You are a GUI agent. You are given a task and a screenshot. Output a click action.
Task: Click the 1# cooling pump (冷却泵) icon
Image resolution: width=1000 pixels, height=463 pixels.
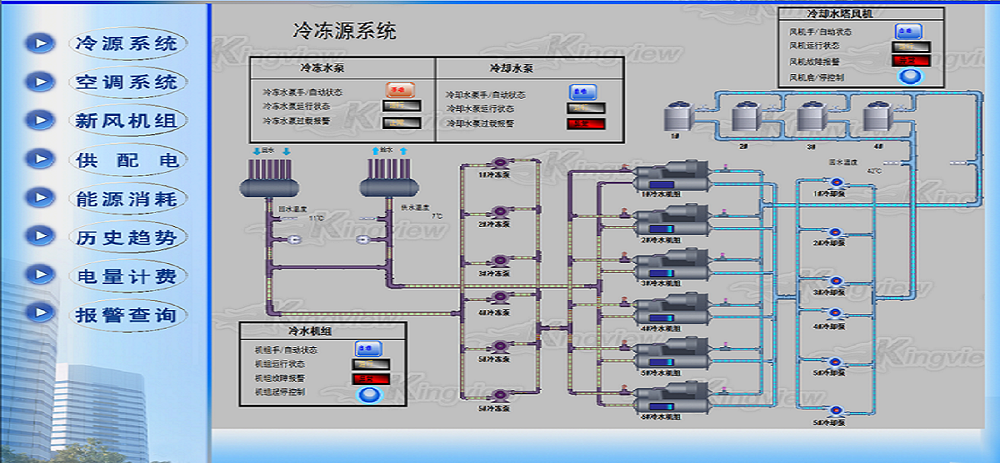[838, 182]
